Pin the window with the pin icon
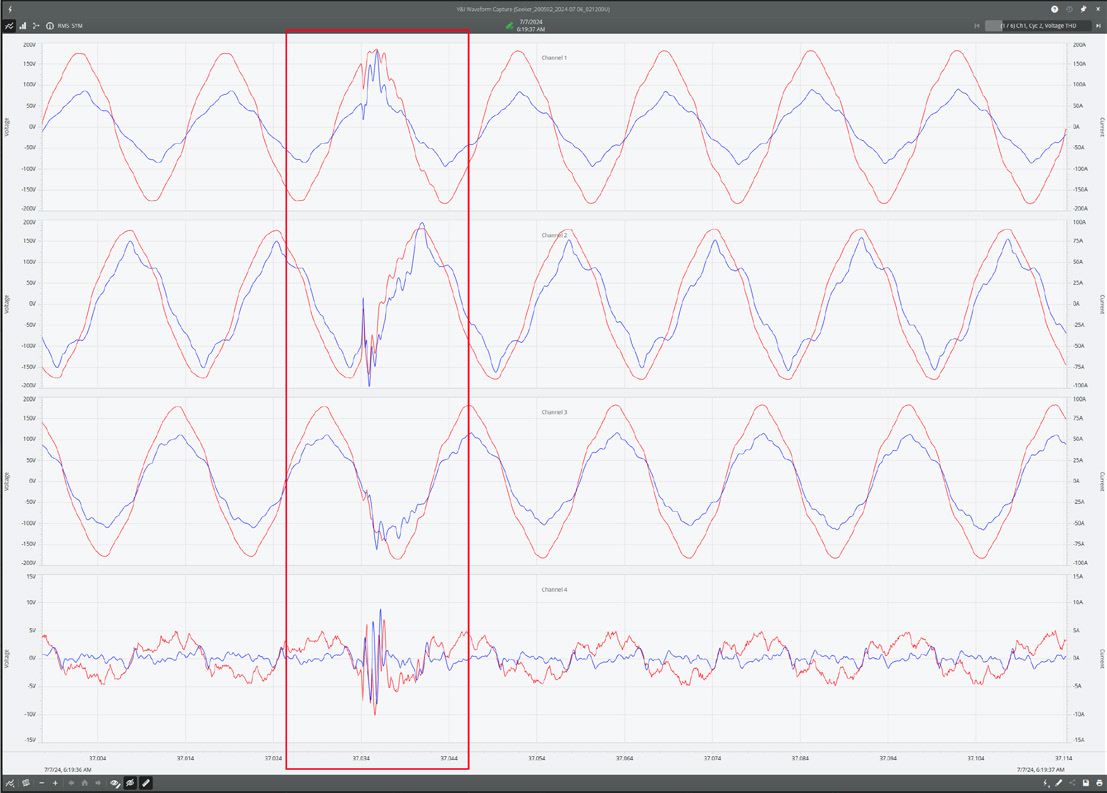This screenshot has width=1107, height=793. 1083,9
